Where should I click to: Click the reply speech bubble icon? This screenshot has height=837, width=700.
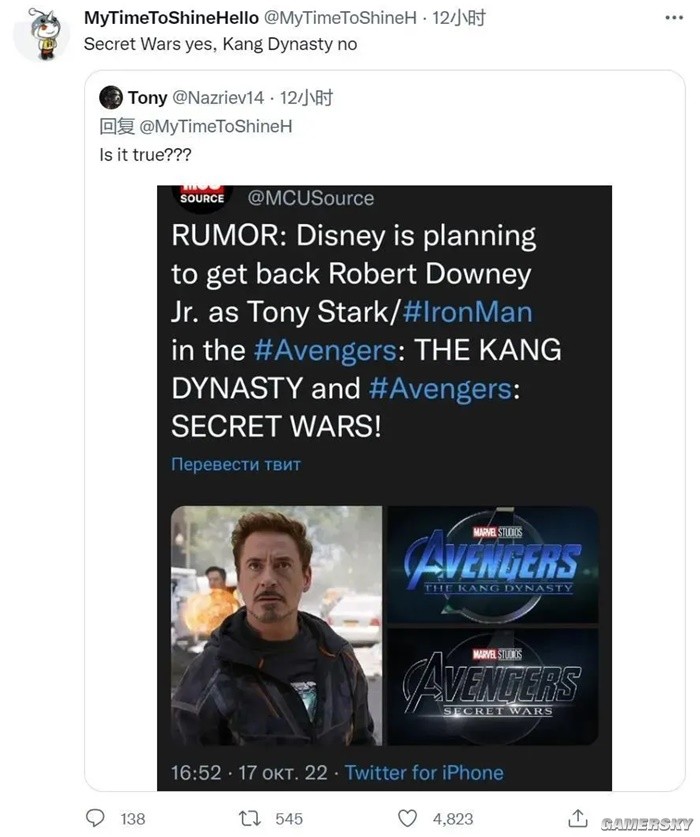(x=95, y=818)
